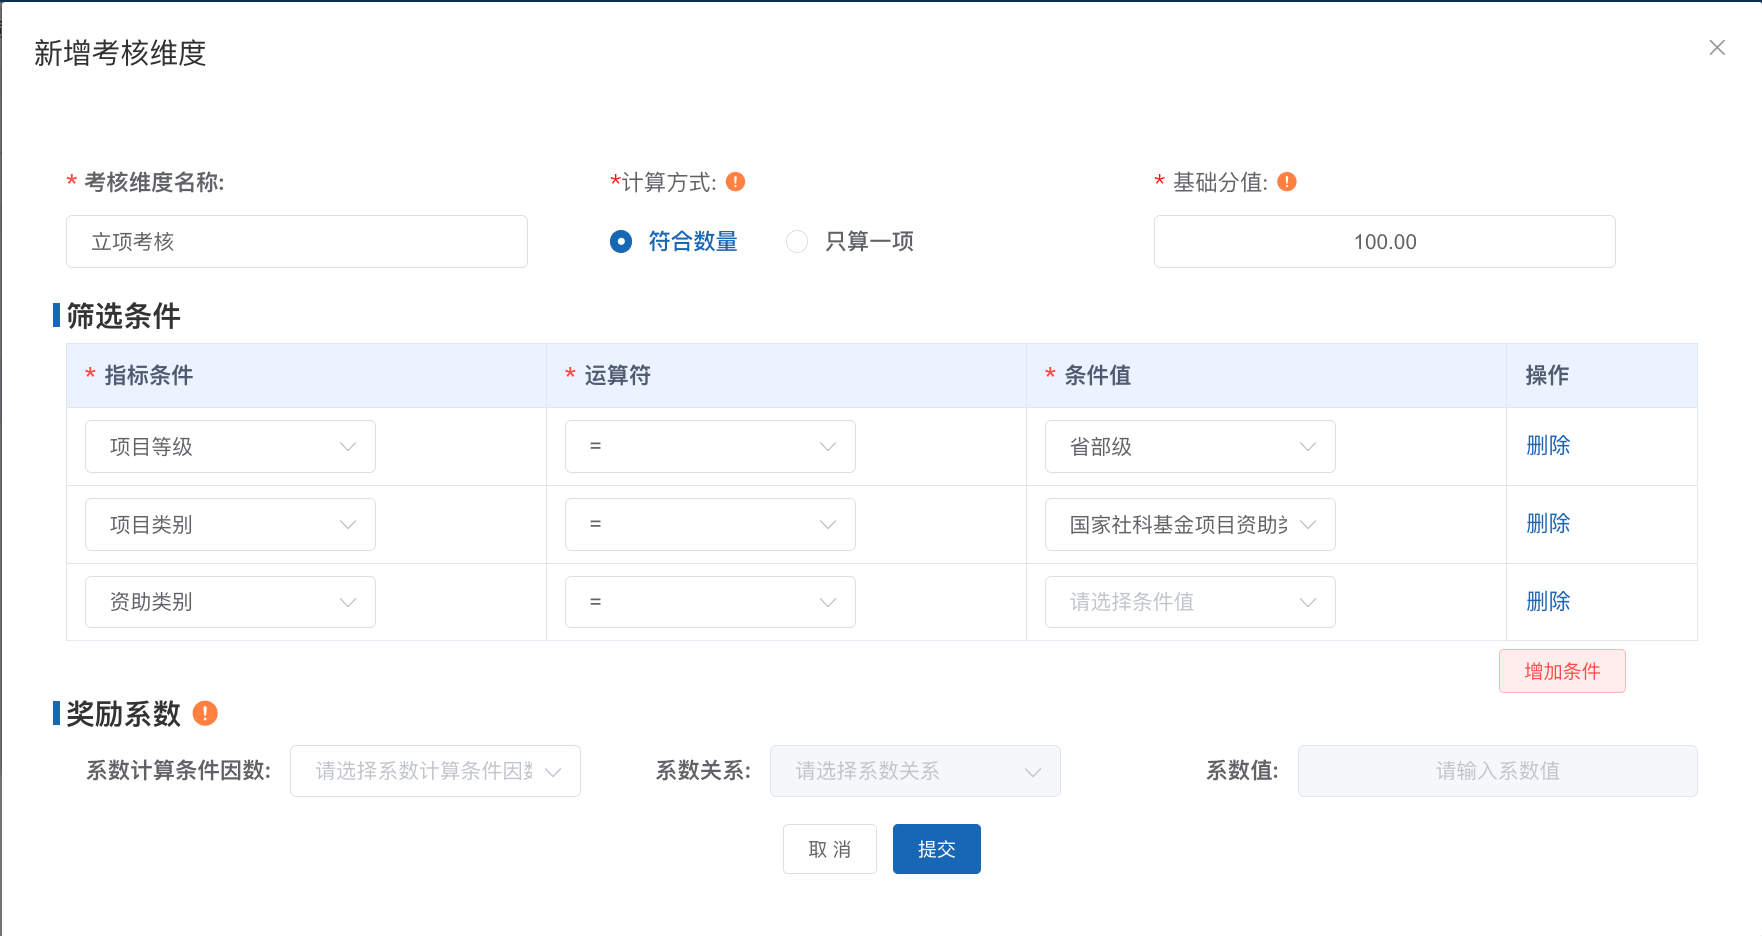Screen dimensions: 1762x936
Task: Open the operator dropdown in the first row
Action: (x=709, y=446)
